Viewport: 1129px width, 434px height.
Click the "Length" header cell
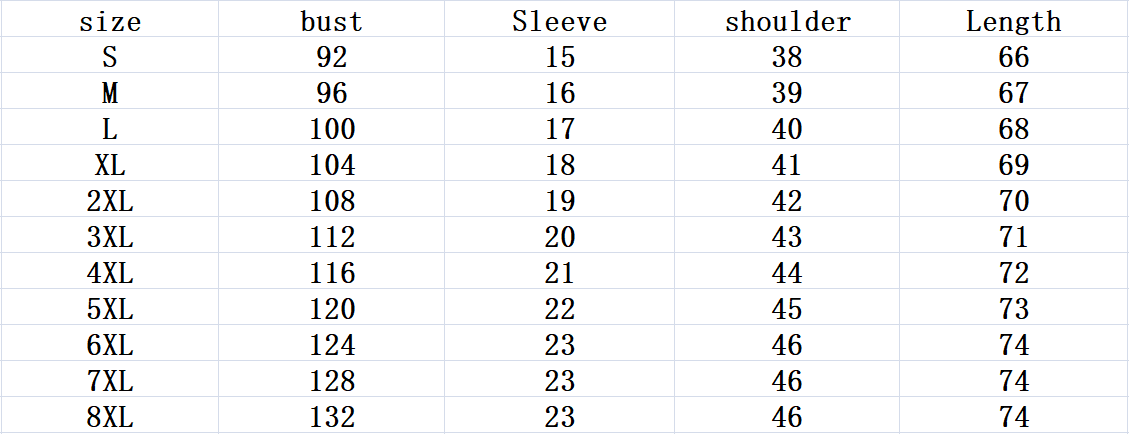[x=1013, y=21]
